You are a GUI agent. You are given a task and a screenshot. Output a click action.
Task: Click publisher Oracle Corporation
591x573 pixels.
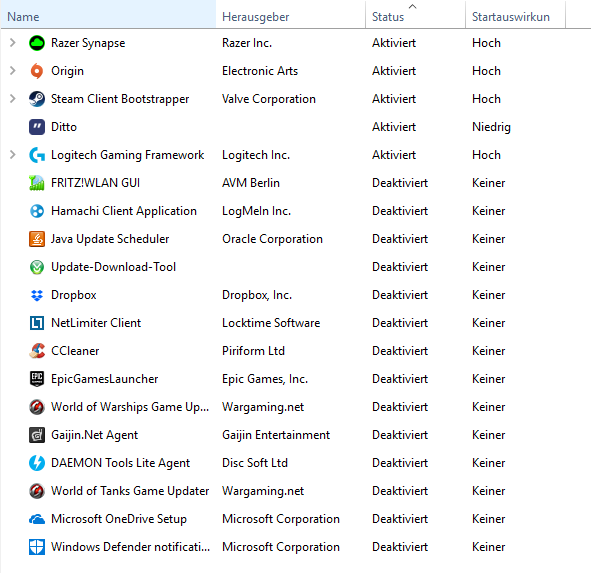coord(272,239)
